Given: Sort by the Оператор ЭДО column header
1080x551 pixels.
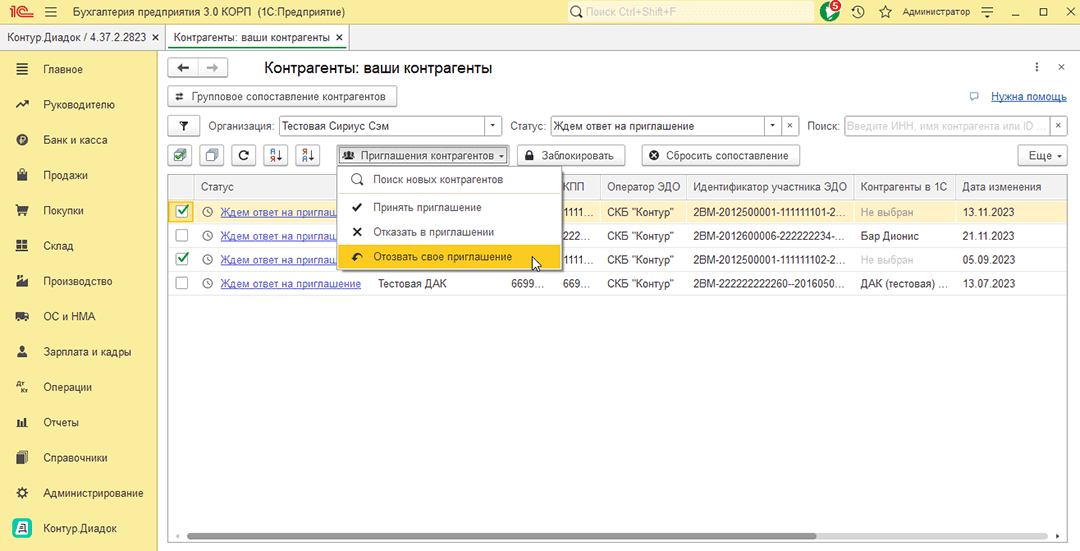Looking at the screenshot, I should tap(643, 187).
